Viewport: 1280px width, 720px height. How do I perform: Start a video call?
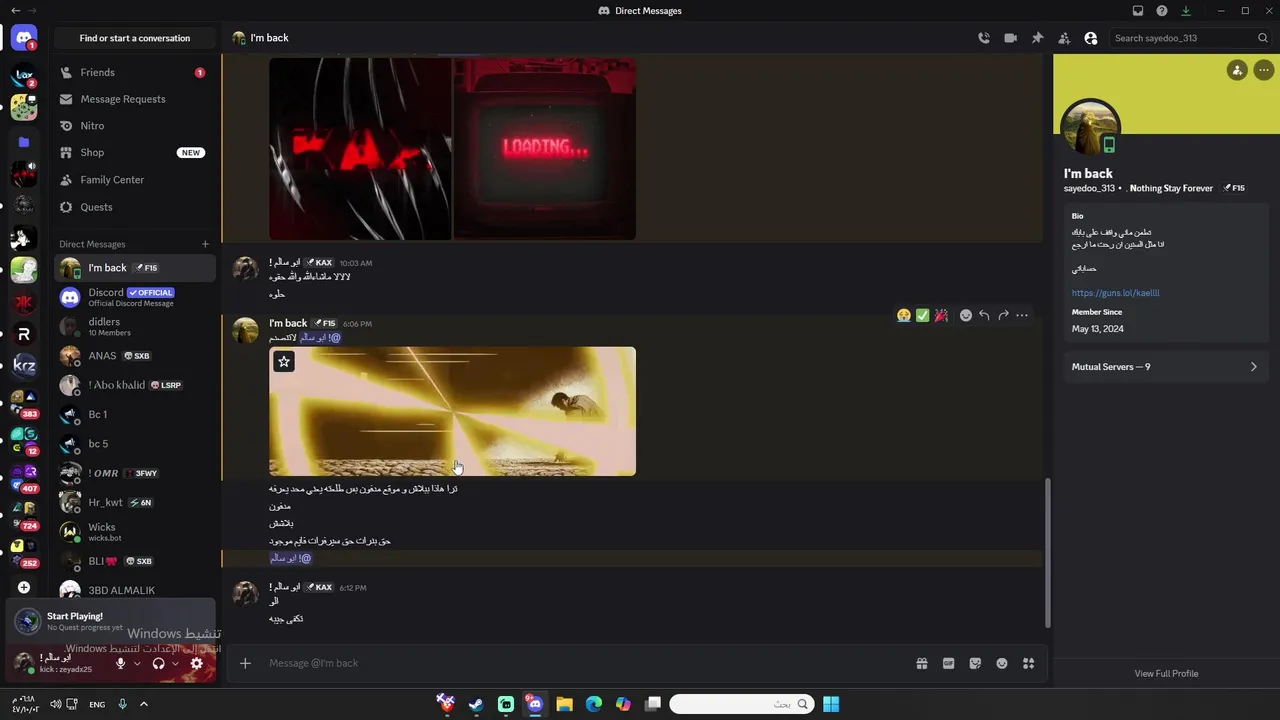pos(1011,38)
